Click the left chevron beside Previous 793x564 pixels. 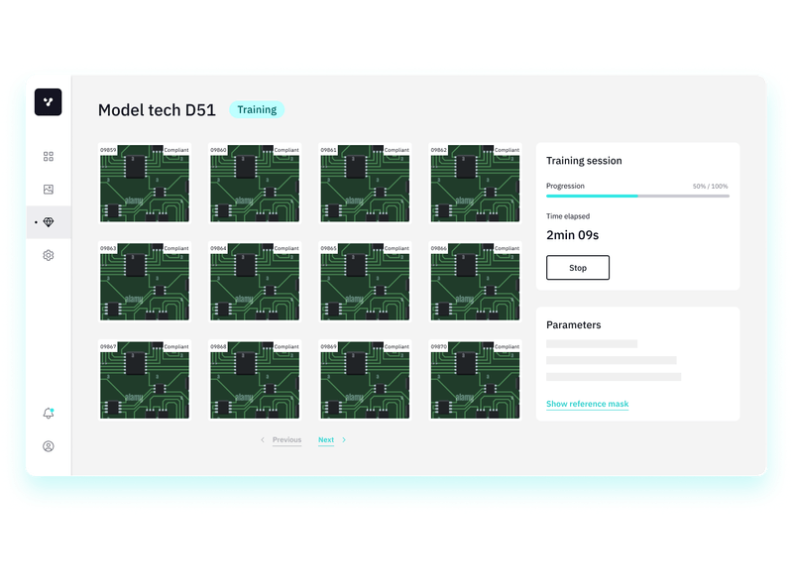pos(263,440)
